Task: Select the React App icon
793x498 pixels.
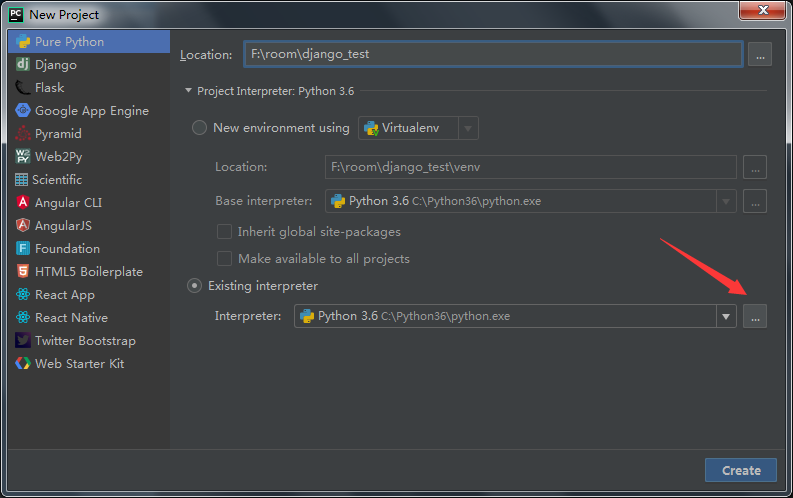Action: 23,294
